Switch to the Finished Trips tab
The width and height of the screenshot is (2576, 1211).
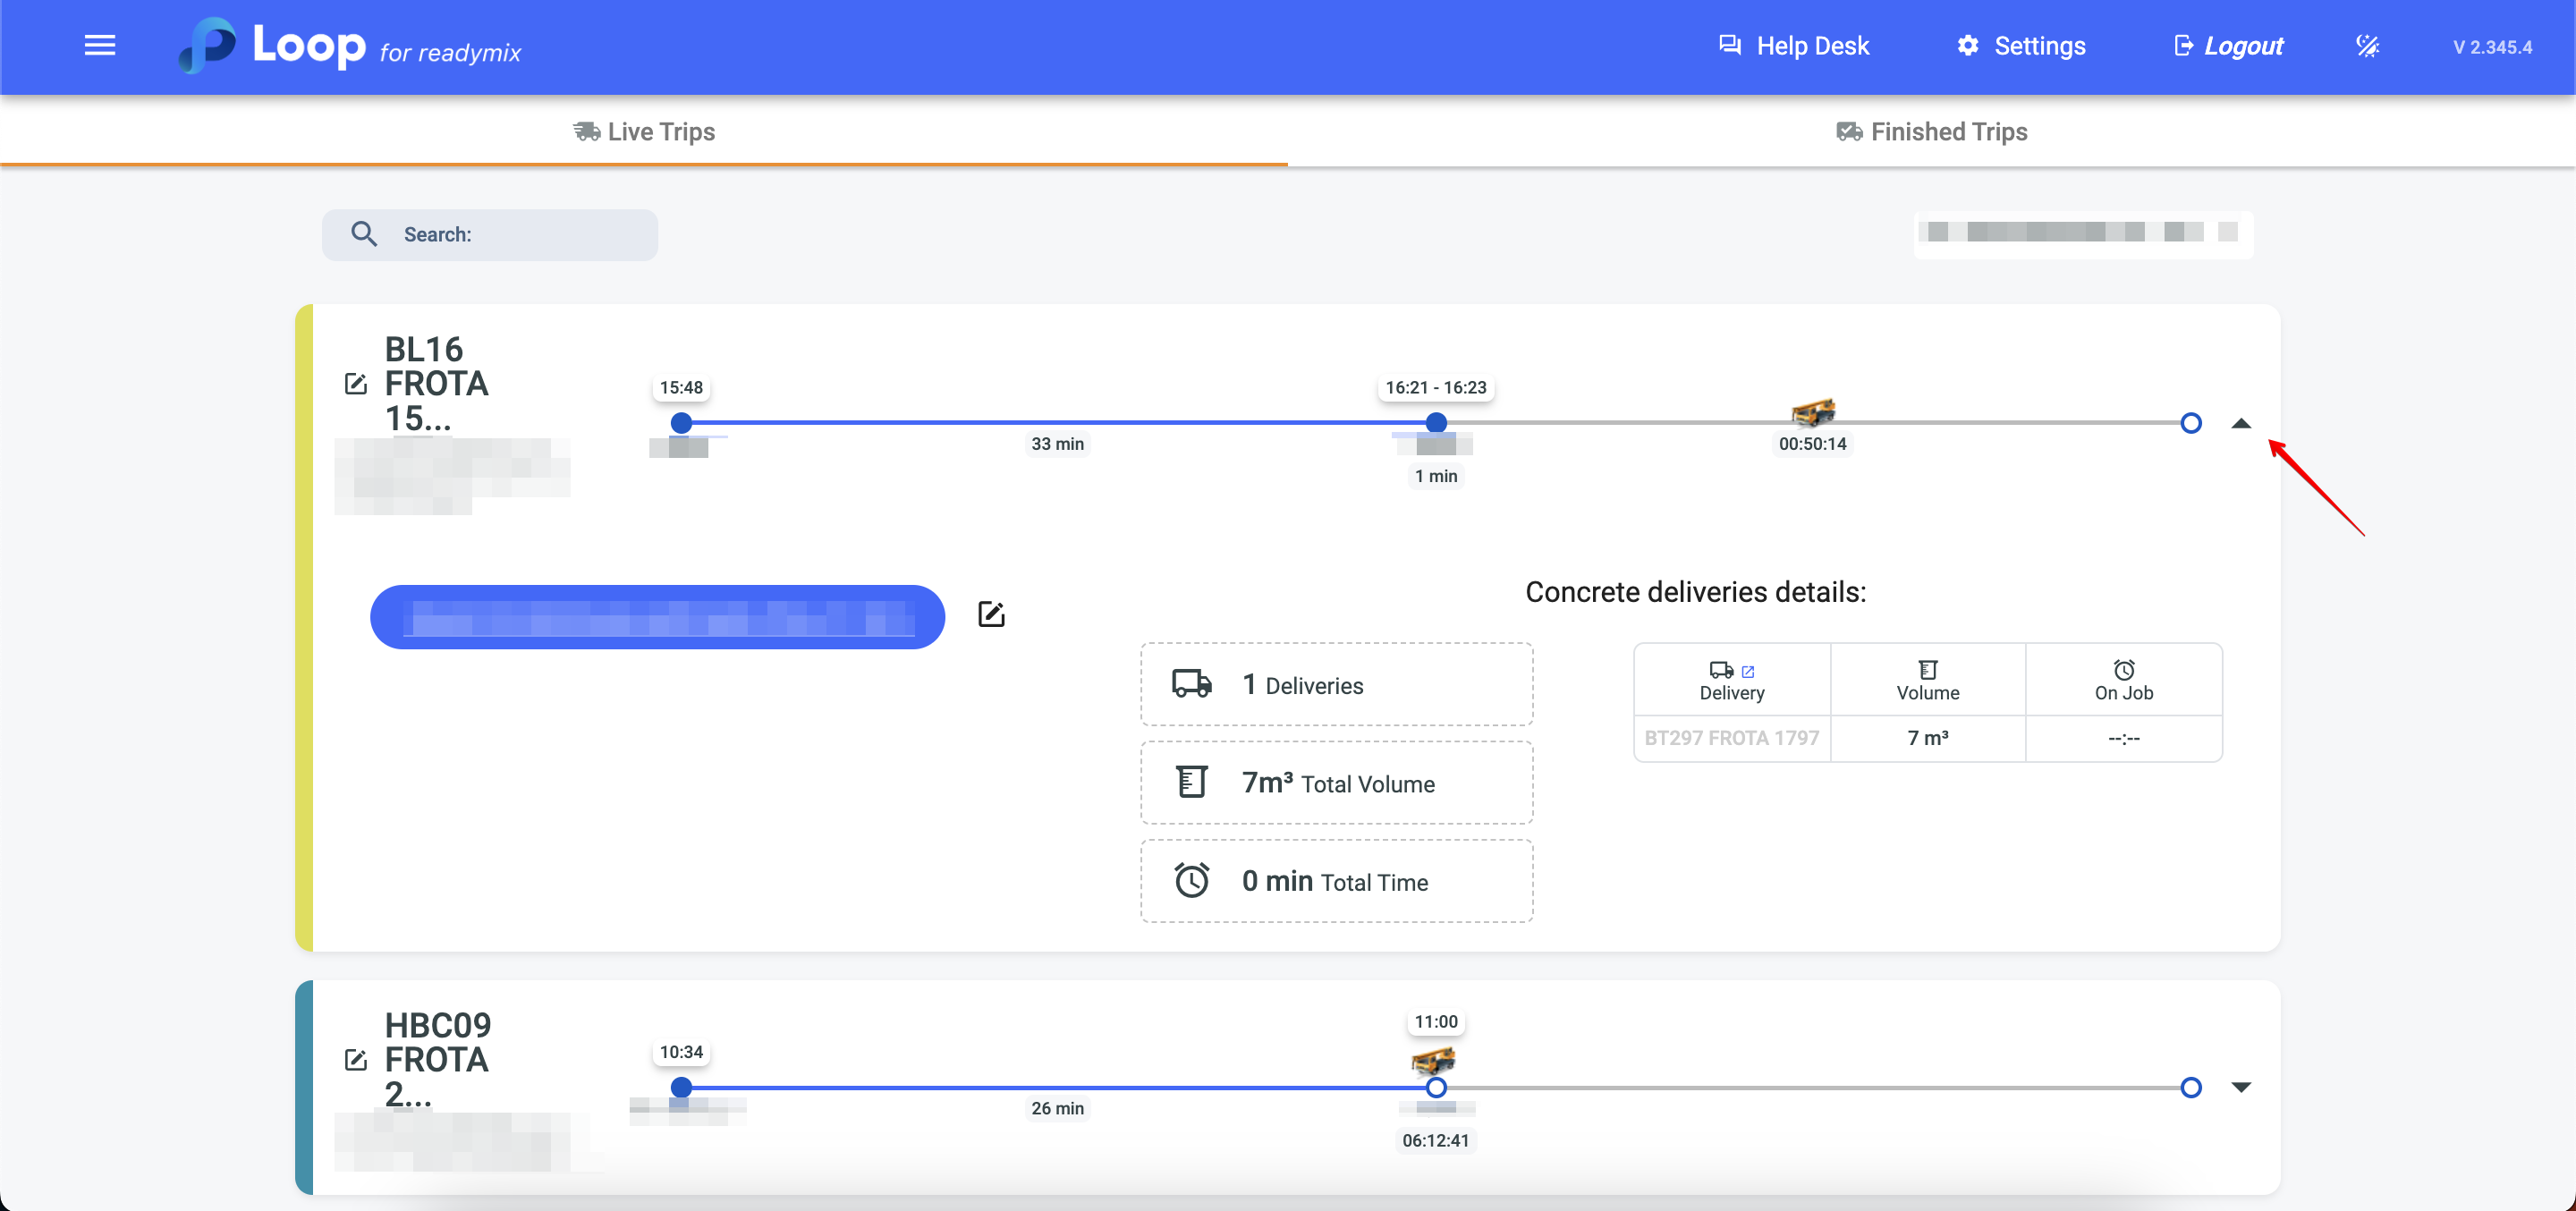pos(1931,132)
